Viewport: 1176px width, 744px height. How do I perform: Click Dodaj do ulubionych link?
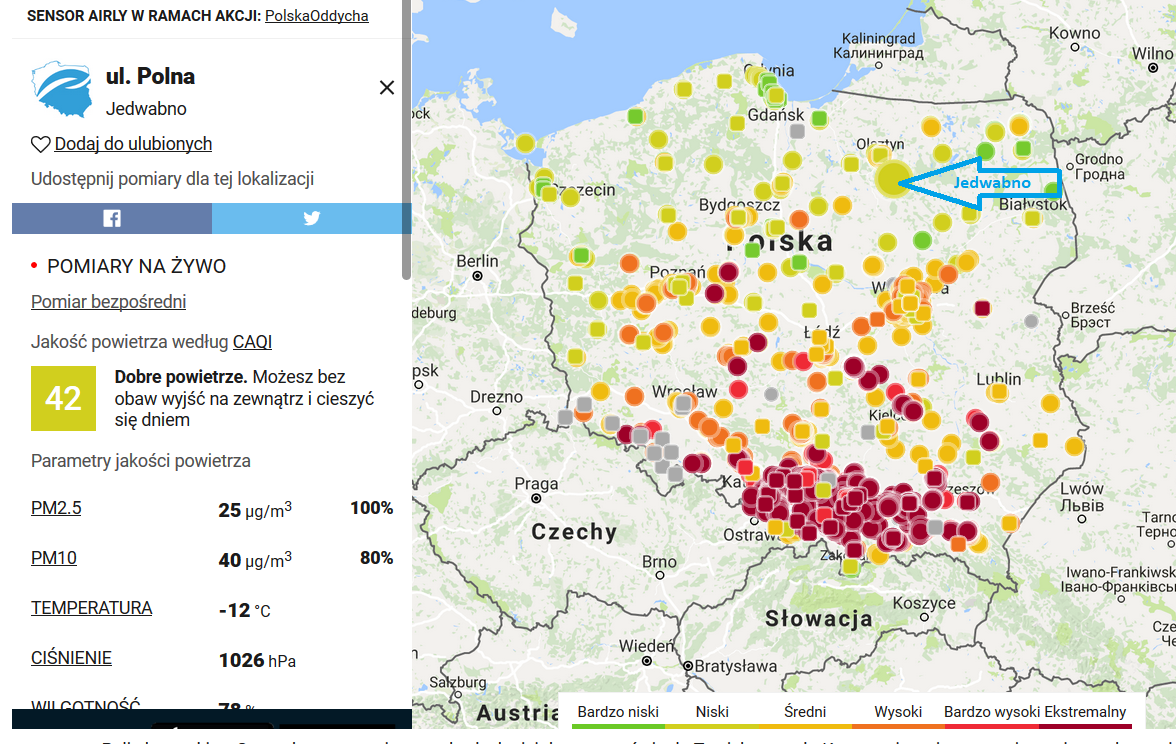click(x=133, y=144)
